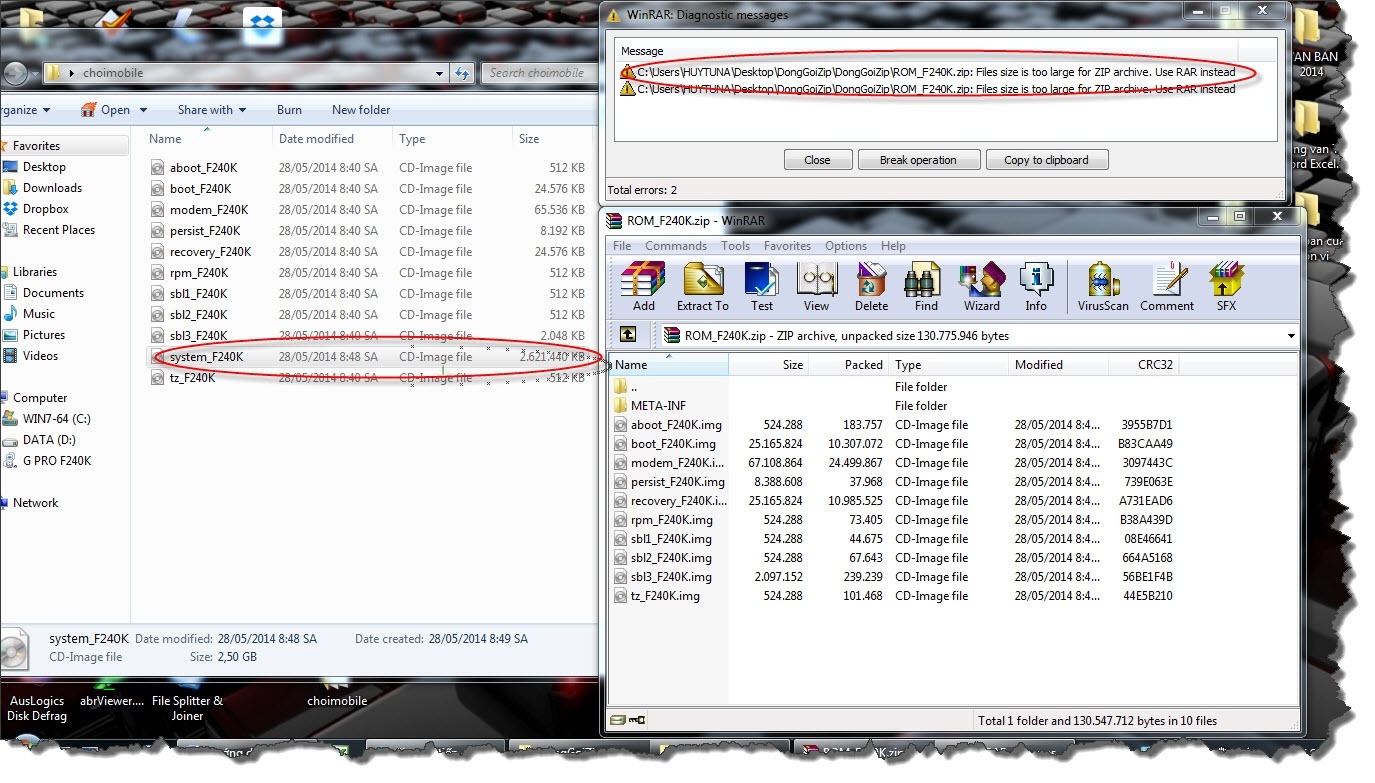
Task: Click aboot_F240K.img file icon in WinRAR
Action: [620, 425]
